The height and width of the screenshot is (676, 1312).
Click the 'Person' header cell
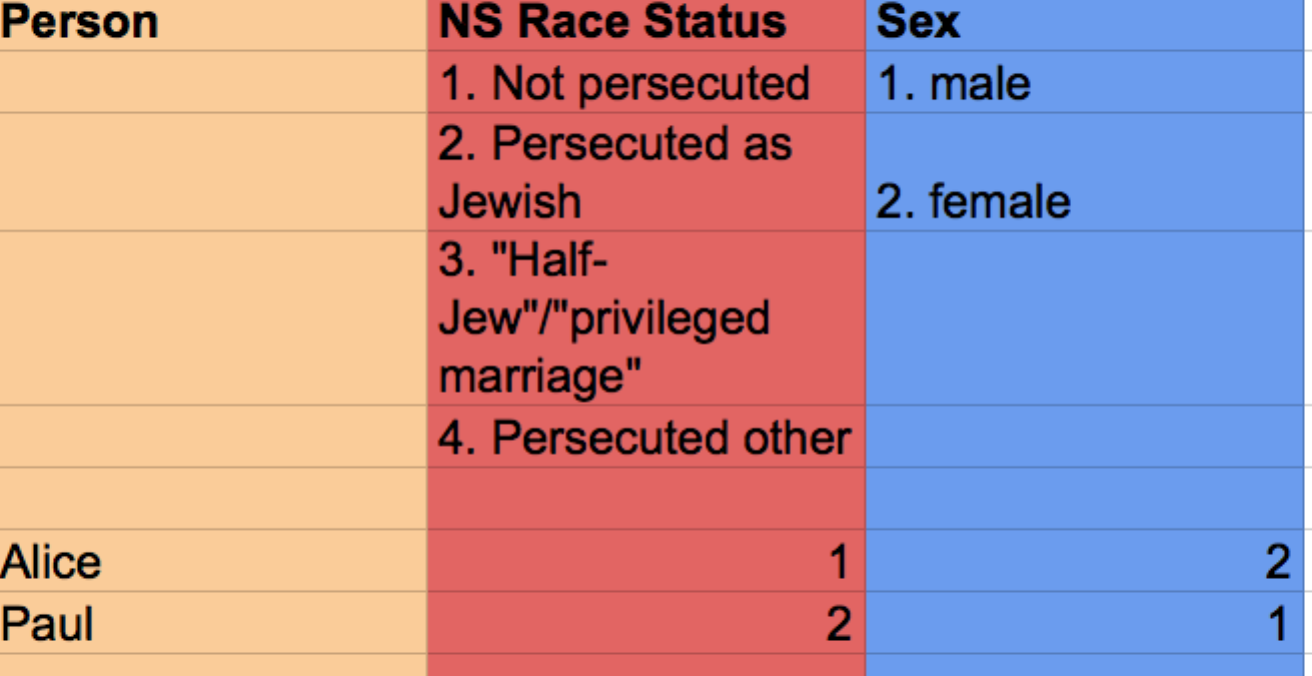point(213,24)
